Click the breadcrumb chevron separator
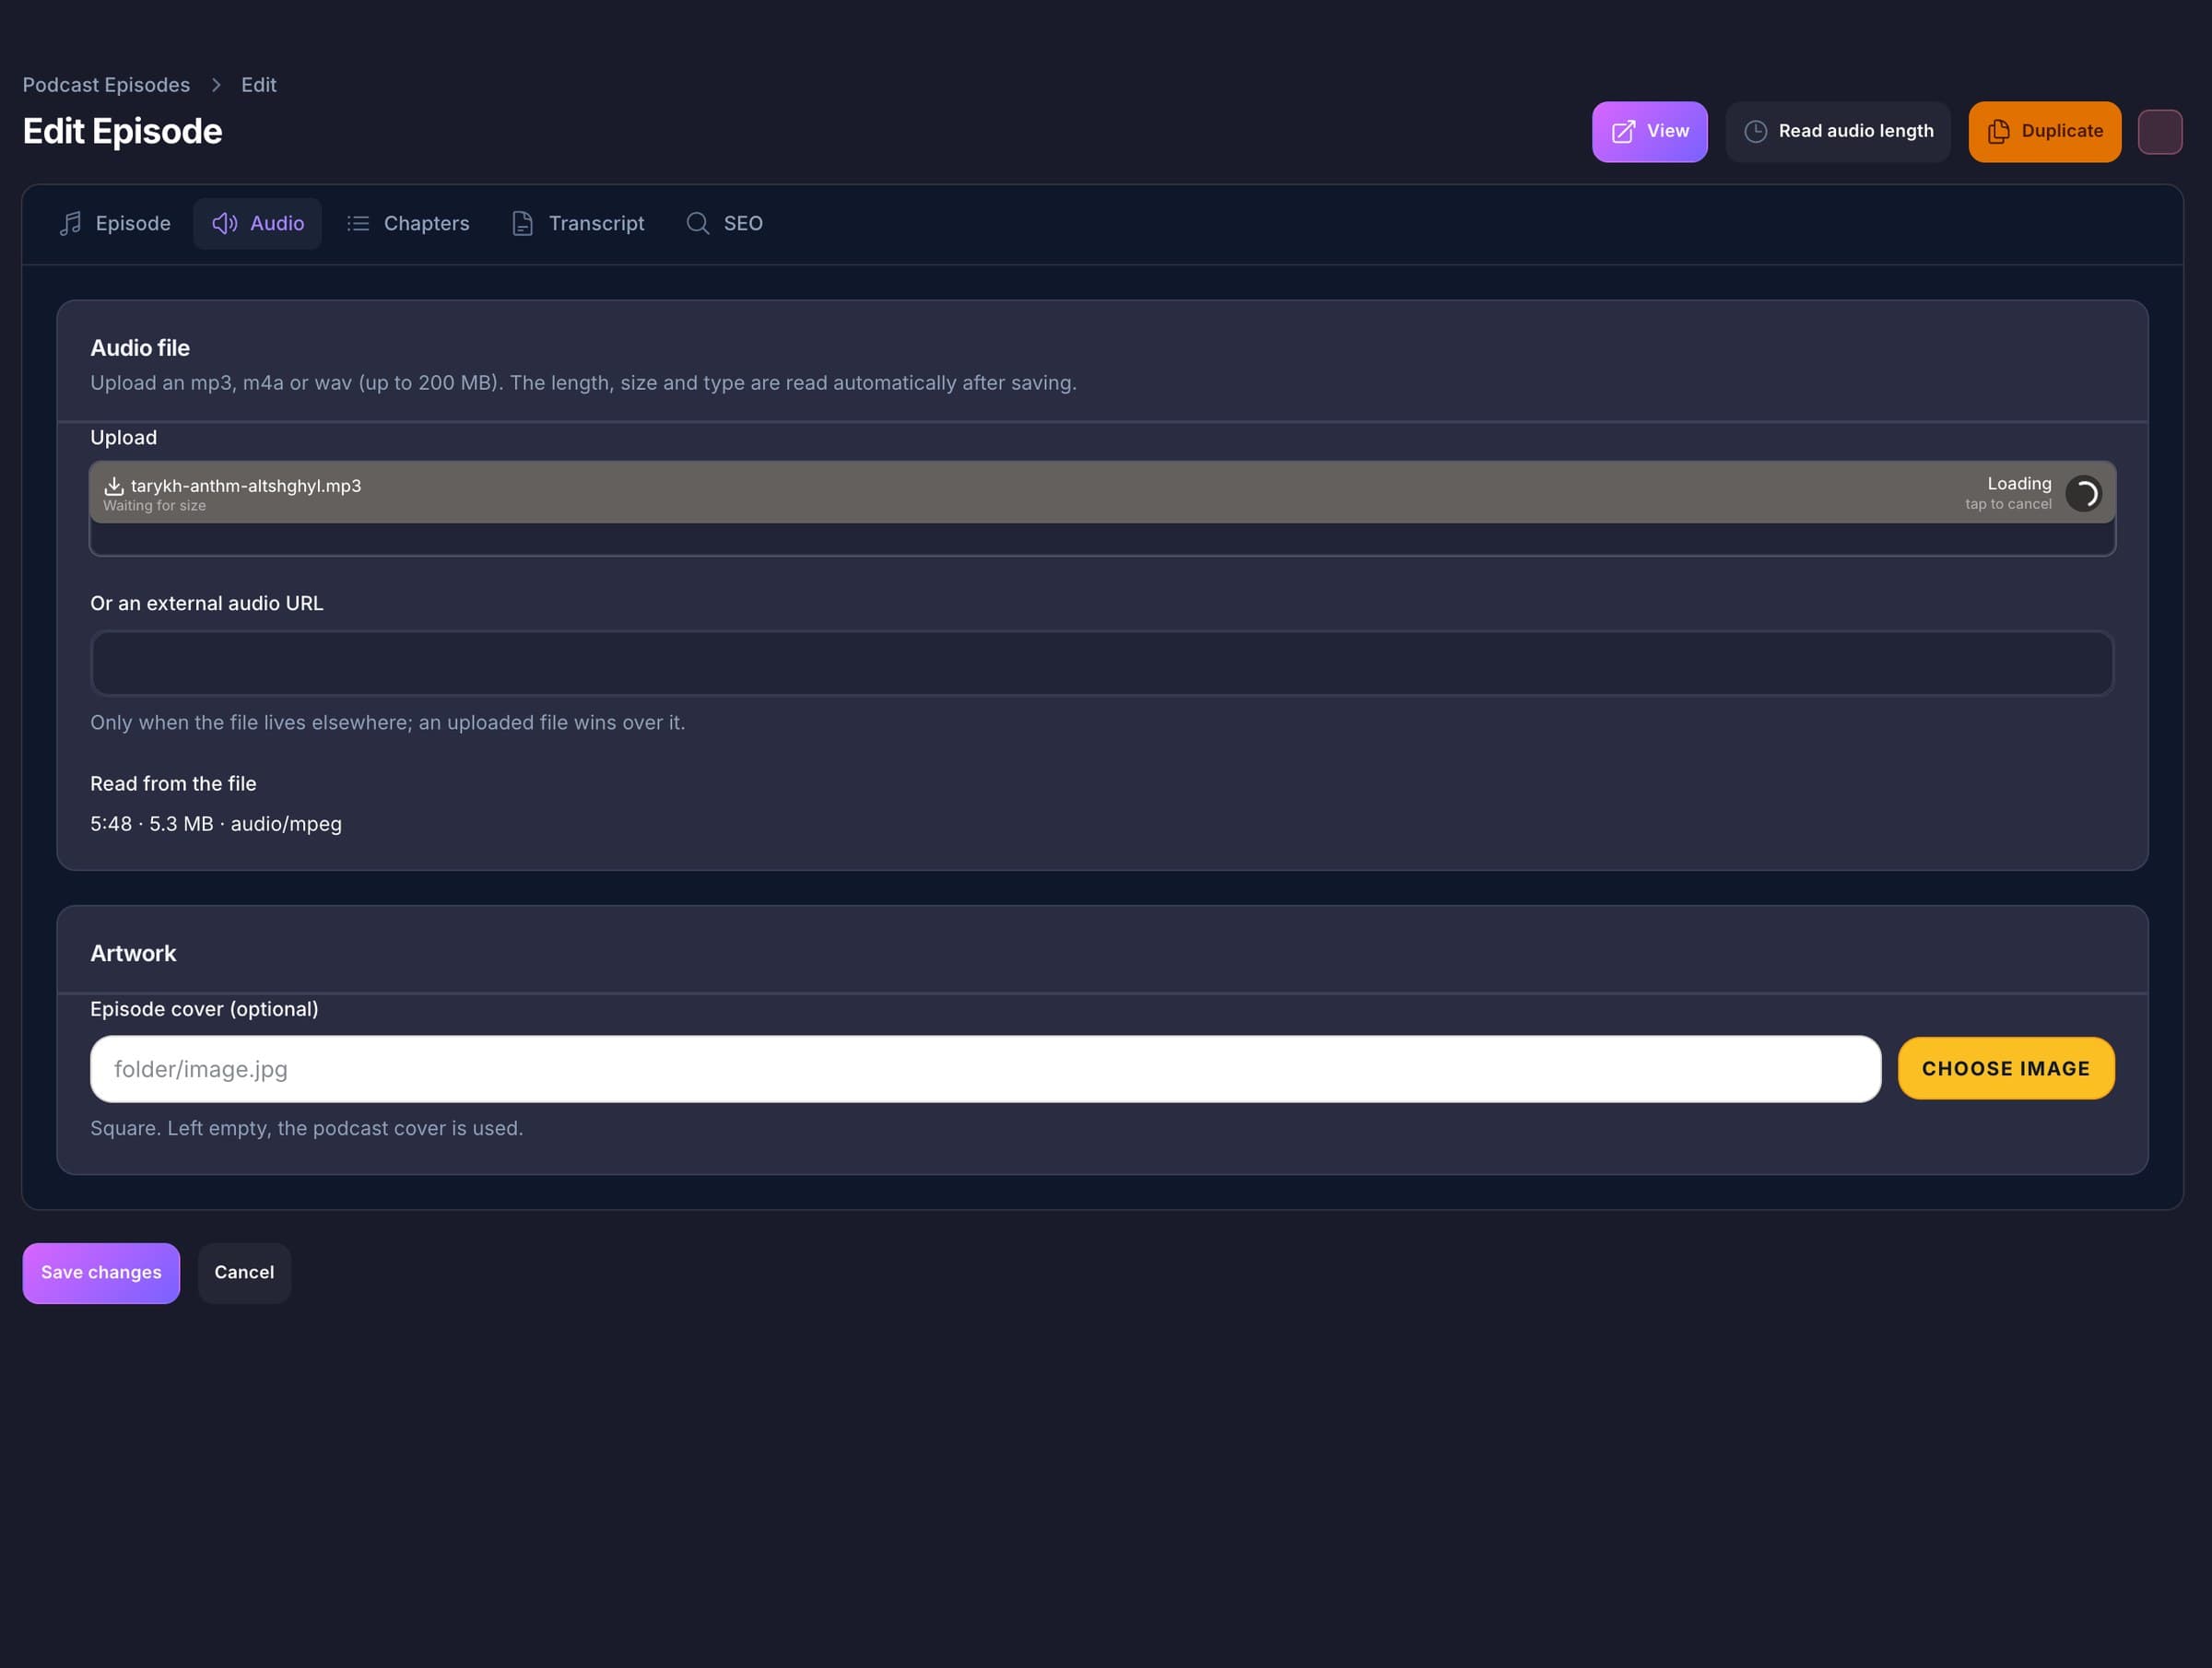Viewport: 2212px width, 1668px height. click(x=216, y=85)
